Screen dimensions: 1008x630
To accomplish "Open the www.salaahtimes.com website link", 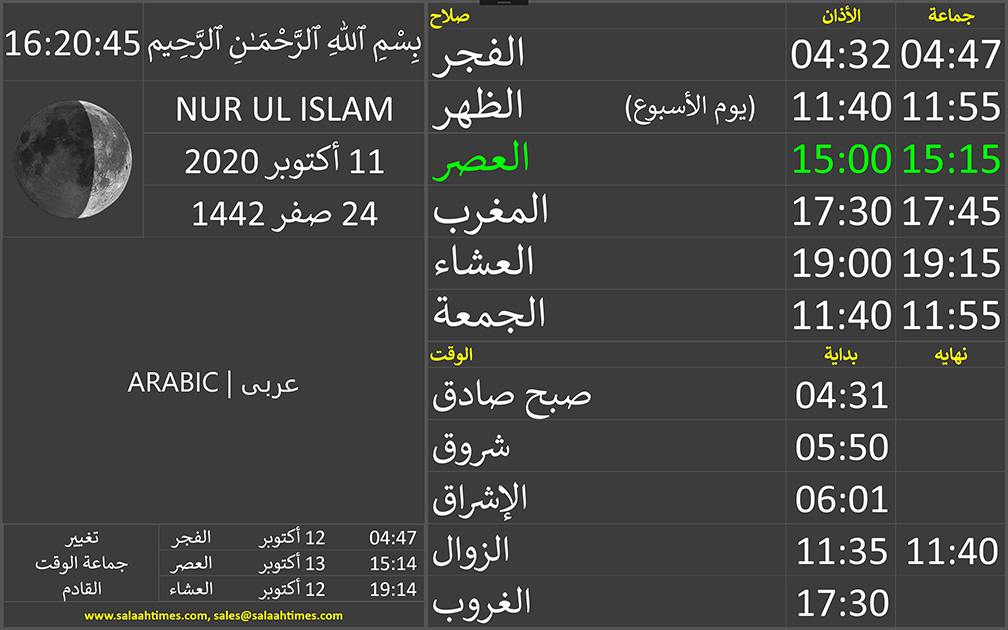I will click(146, 616).
